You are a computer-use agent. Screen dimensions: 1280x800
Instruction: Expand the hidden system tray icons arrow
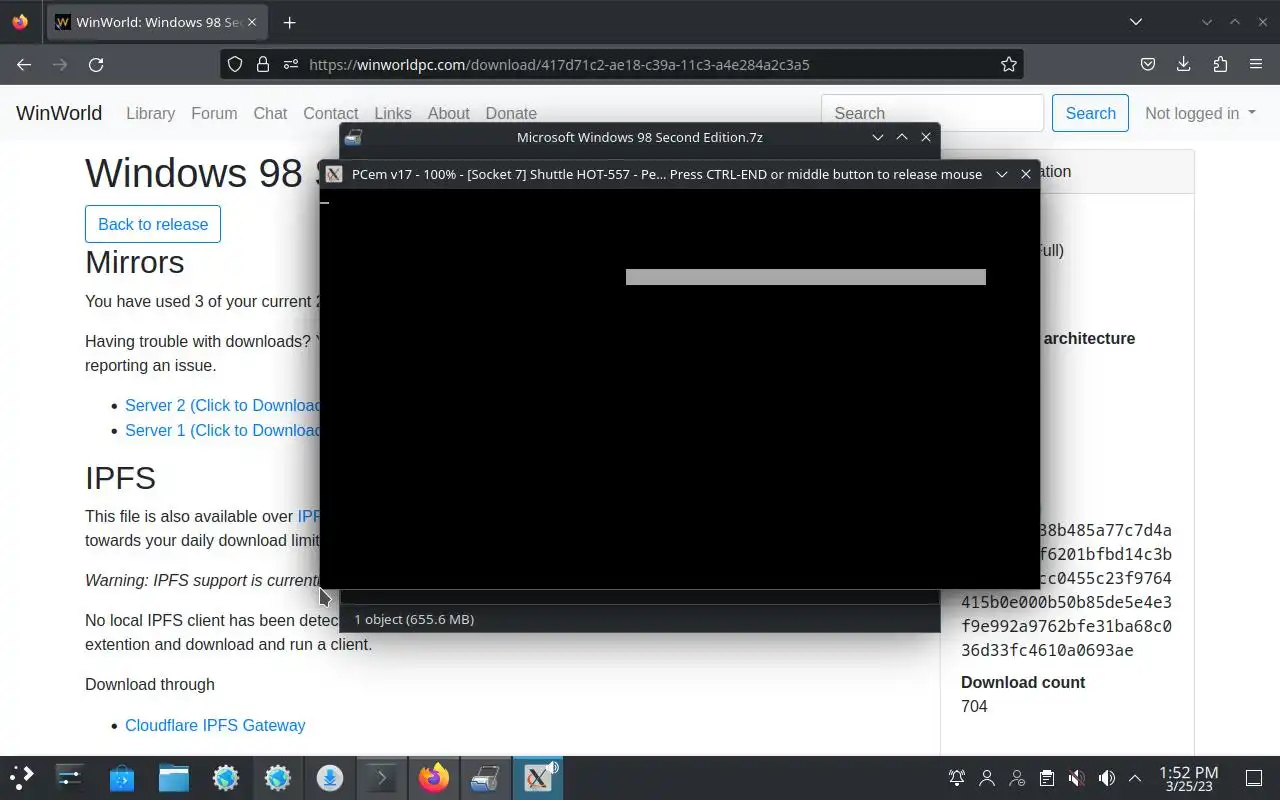(1135, 778)
